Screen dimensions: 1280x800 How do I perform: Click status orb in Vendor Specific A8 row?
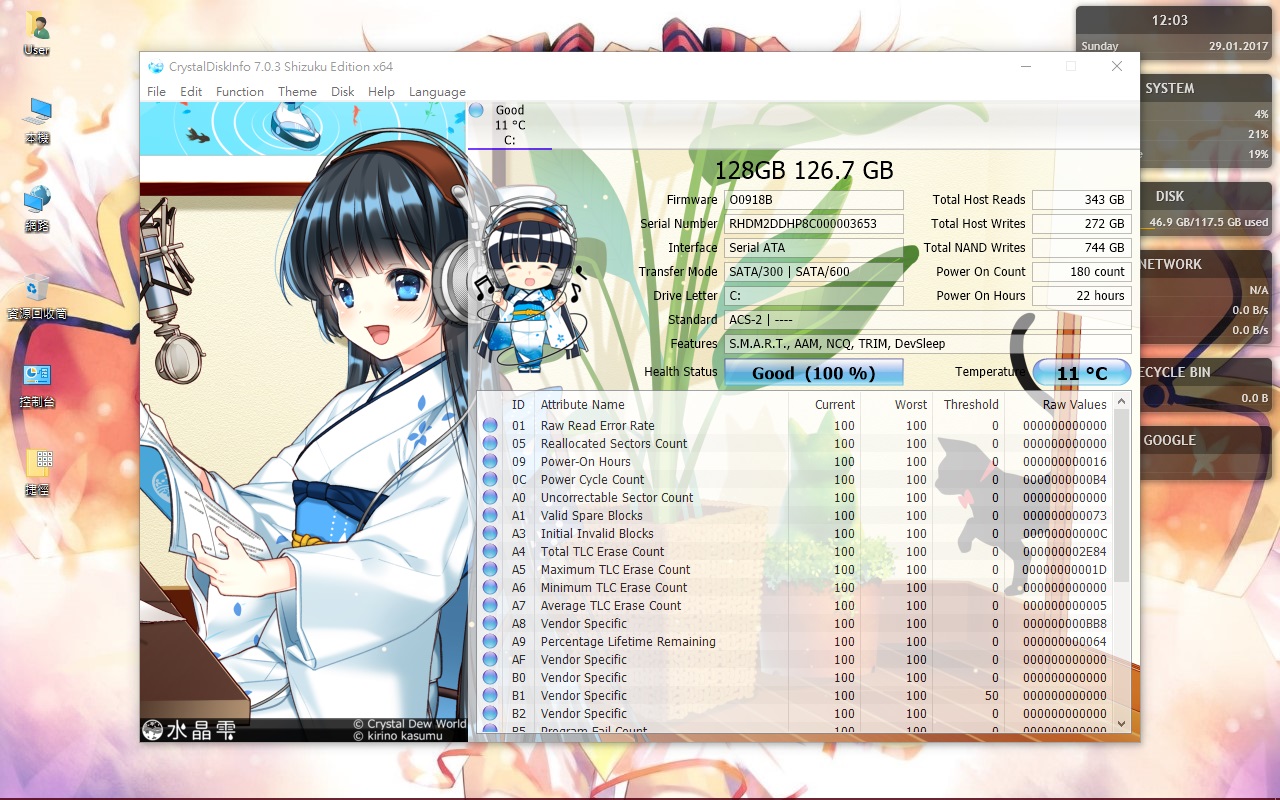pyautogui.click(x=490, y=624)
